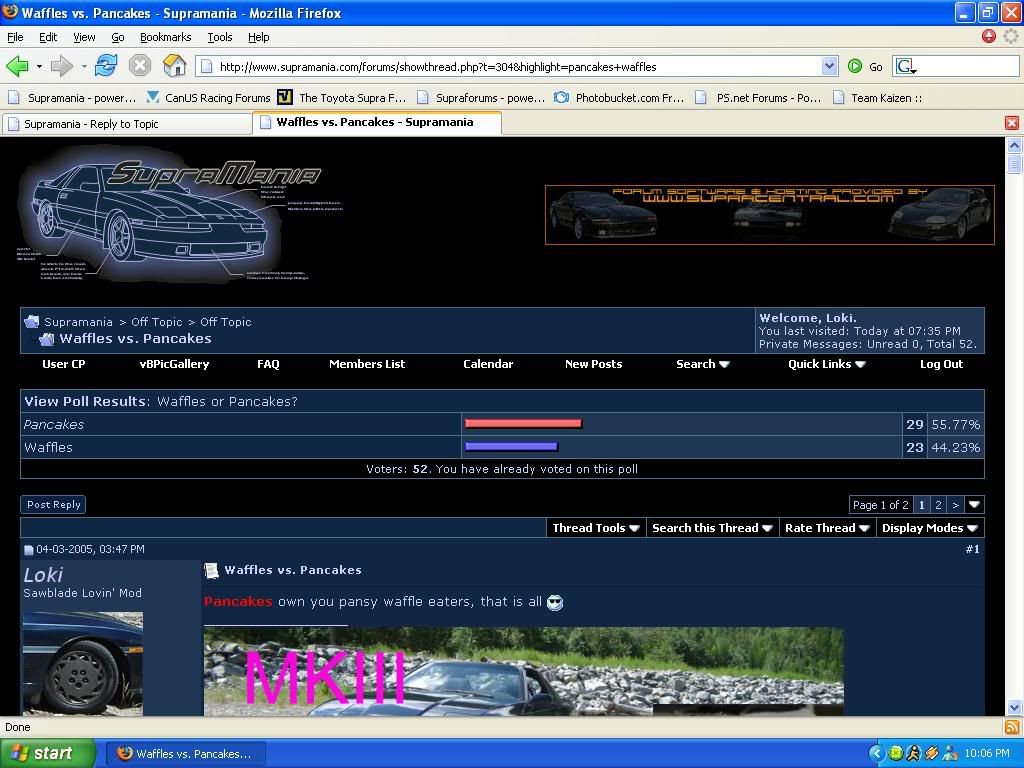Open the PS.net Forums bookmark
Viewport: 1024px width, 768px height.
(758, 98)
